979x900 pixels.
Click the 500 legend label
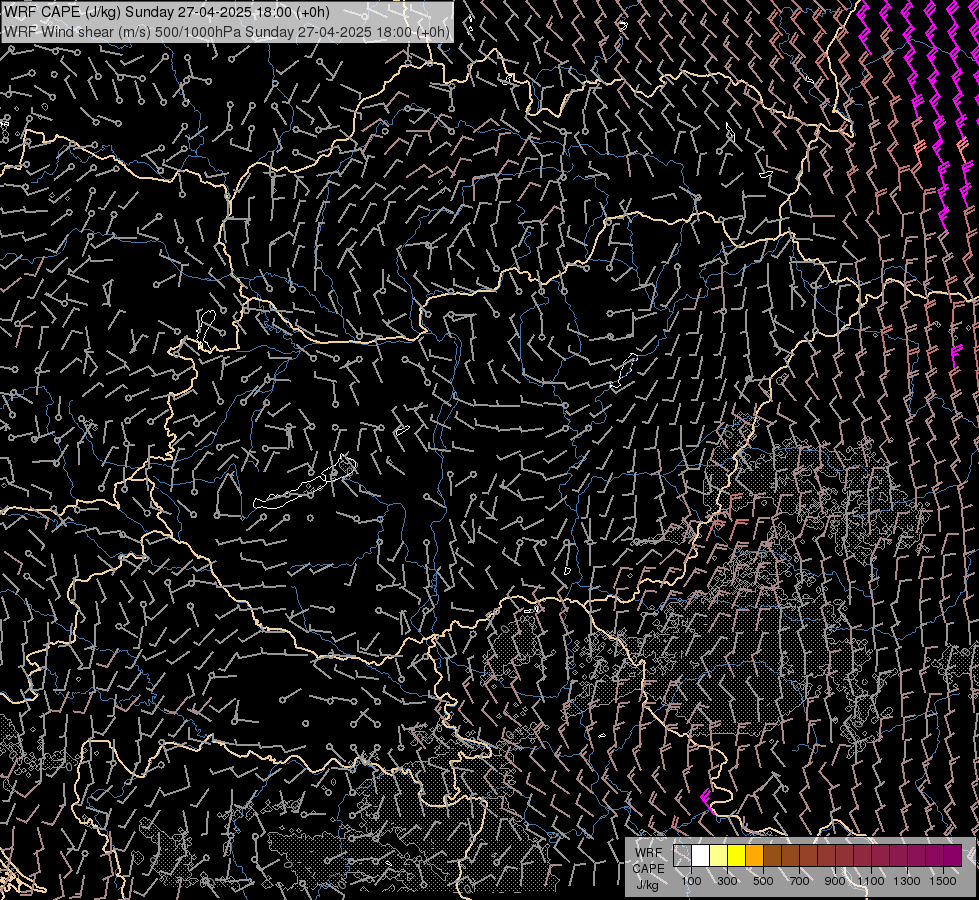point(763,881)
